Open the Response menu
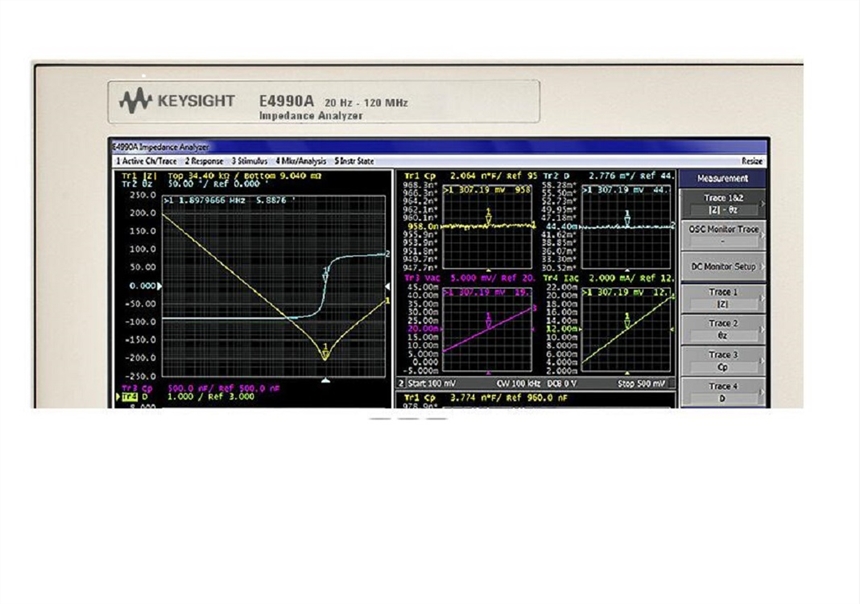Image resolution: width=860 pixels, height=604 pixels. pos(204,161)
